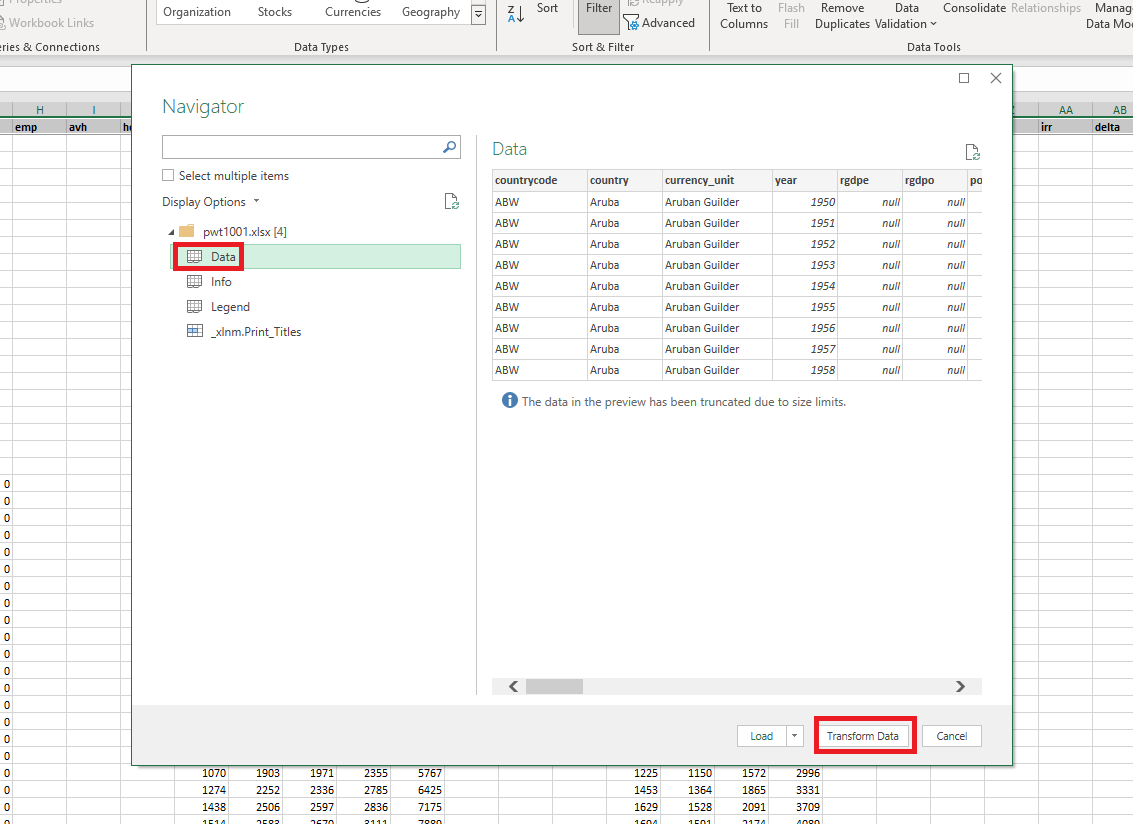Image resolution: width=1133 pixels, height=824 pixels.
Task: Click the Remove Duplicates tool
Action: [x=842, y=15]
